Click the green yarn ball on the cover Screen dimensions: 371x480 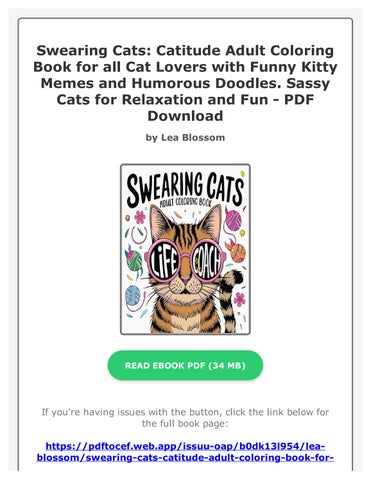coord(133,260)
